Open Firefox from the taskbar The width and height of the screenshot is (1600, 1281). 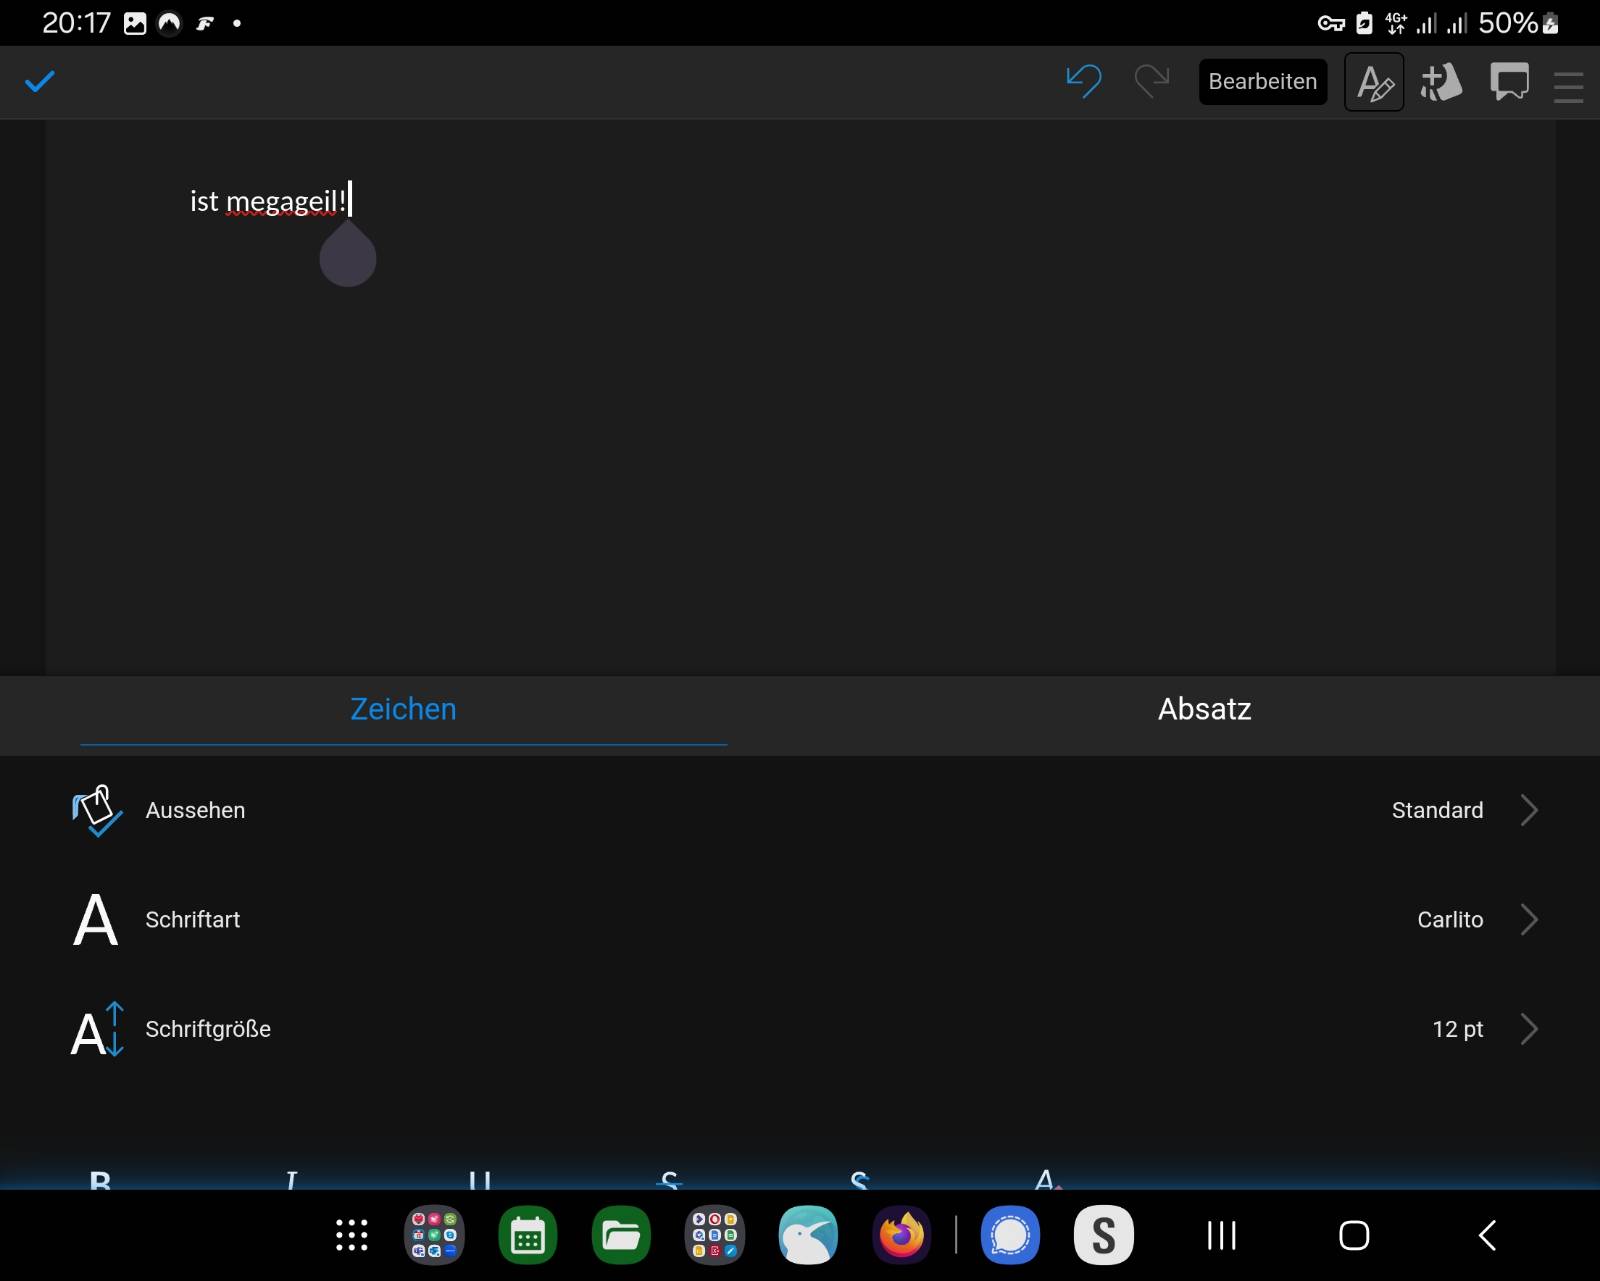pos(902,1235)
